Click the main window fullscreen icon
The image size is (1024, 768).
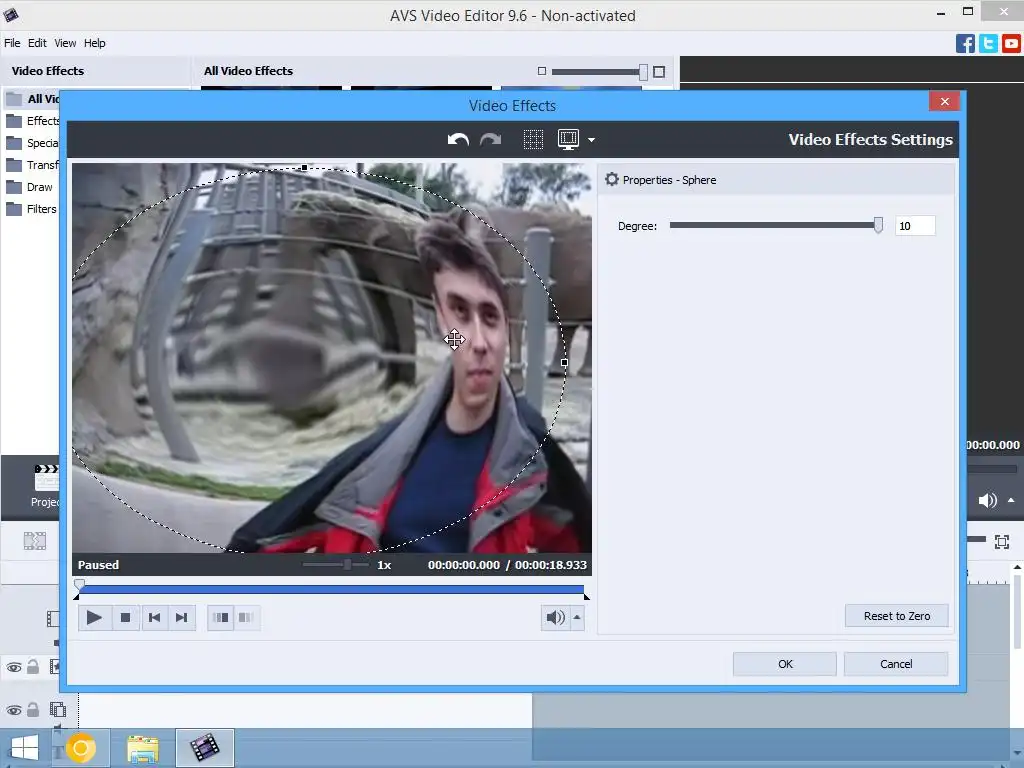(1002, 541)
